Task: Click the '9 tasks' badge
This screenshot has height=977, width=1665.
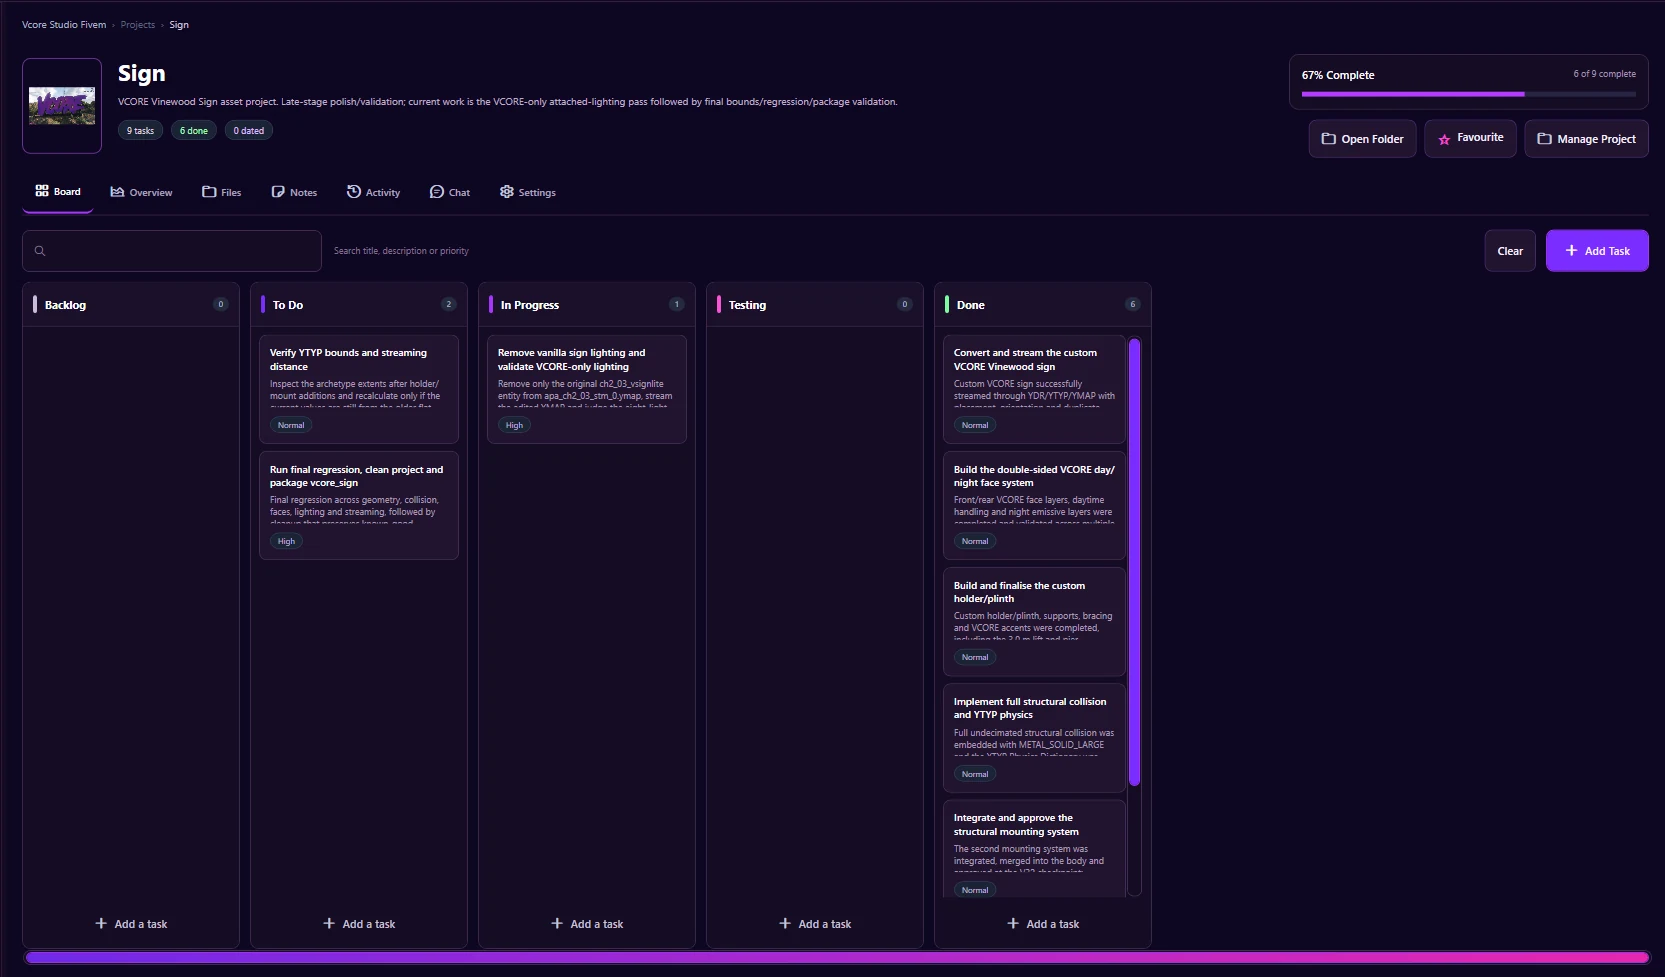Action: (x=140, y=131)
